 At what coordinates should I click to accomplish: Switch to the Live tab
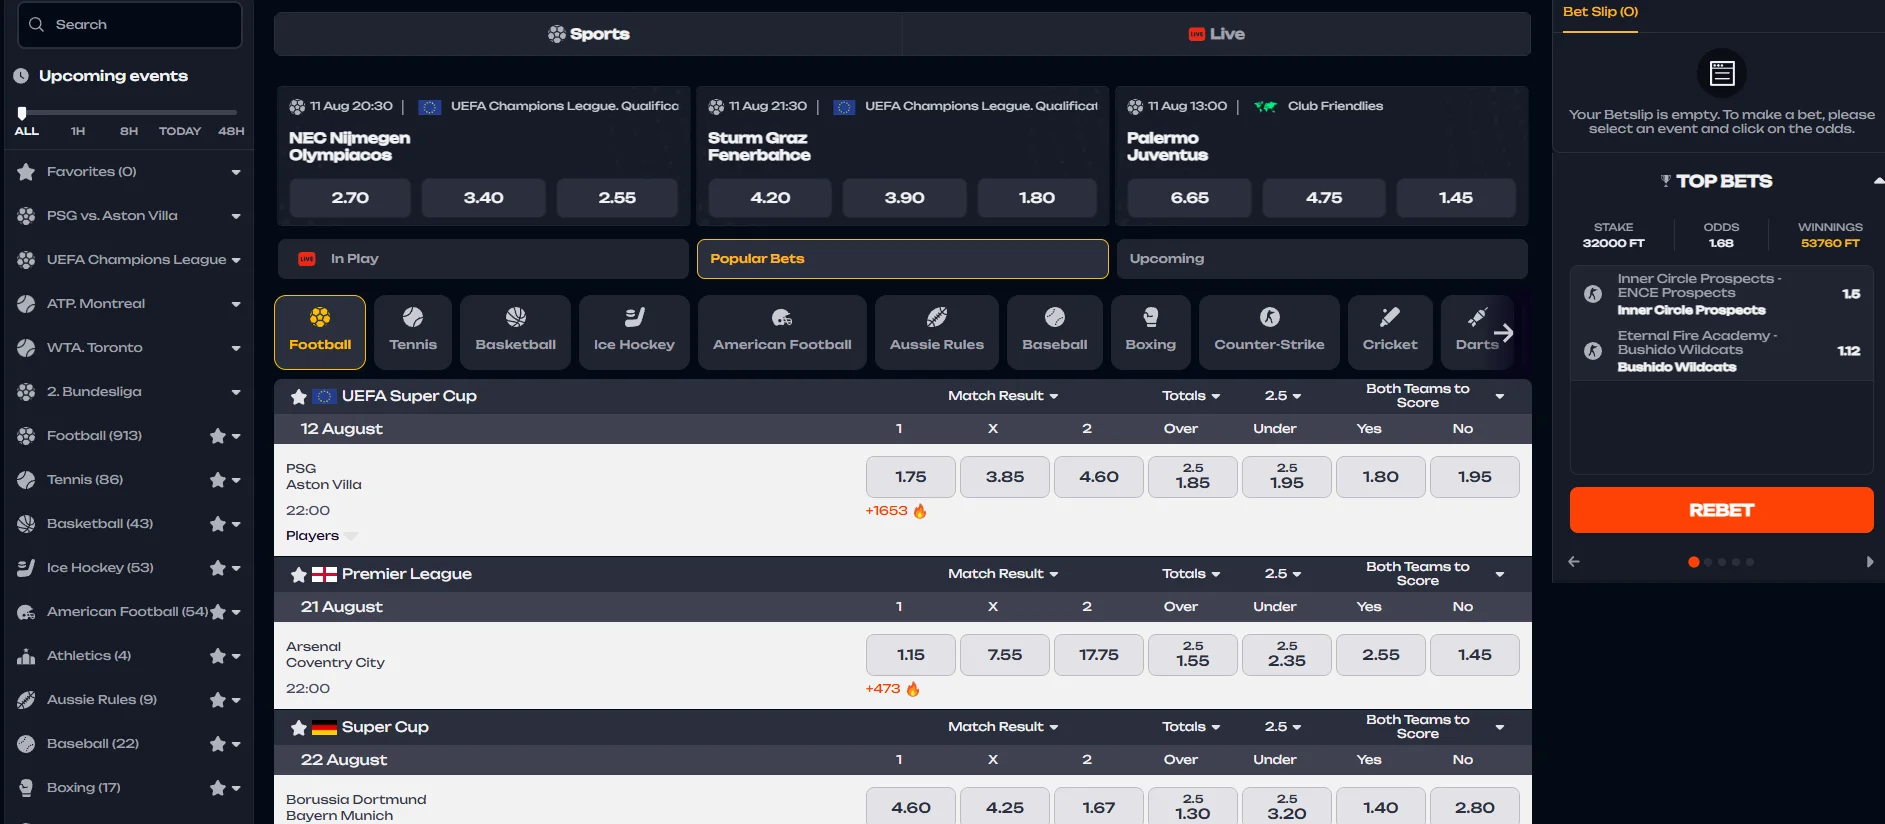(1216, 34)
